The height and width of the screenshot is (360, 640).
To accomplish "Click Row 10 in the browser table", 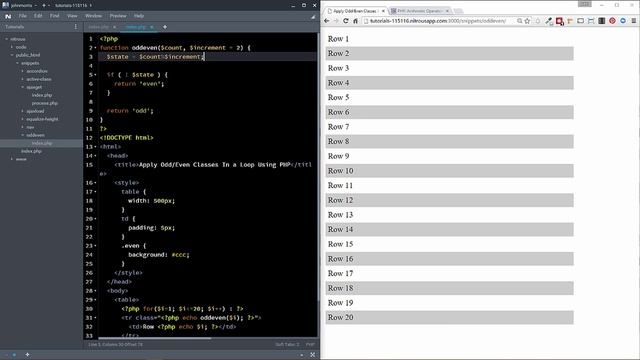I will point(449,171).
